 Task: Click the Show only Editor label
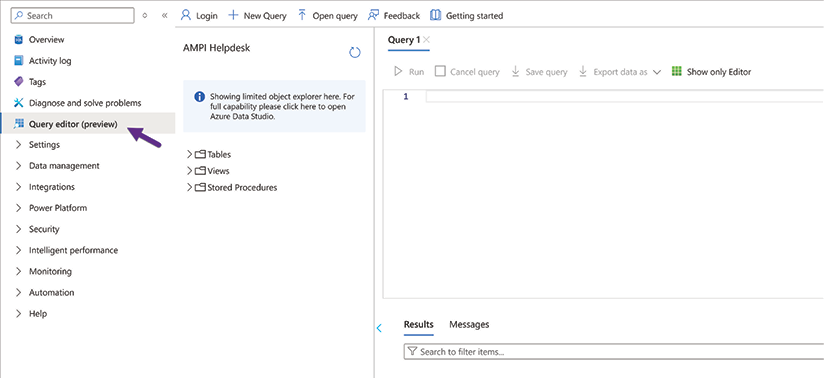[x=719, y=72]
